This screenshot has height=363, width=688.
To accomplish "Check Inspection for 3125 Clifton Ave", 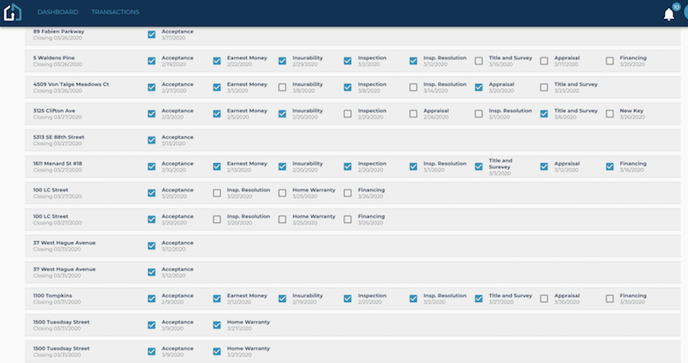I will [348, 114].
